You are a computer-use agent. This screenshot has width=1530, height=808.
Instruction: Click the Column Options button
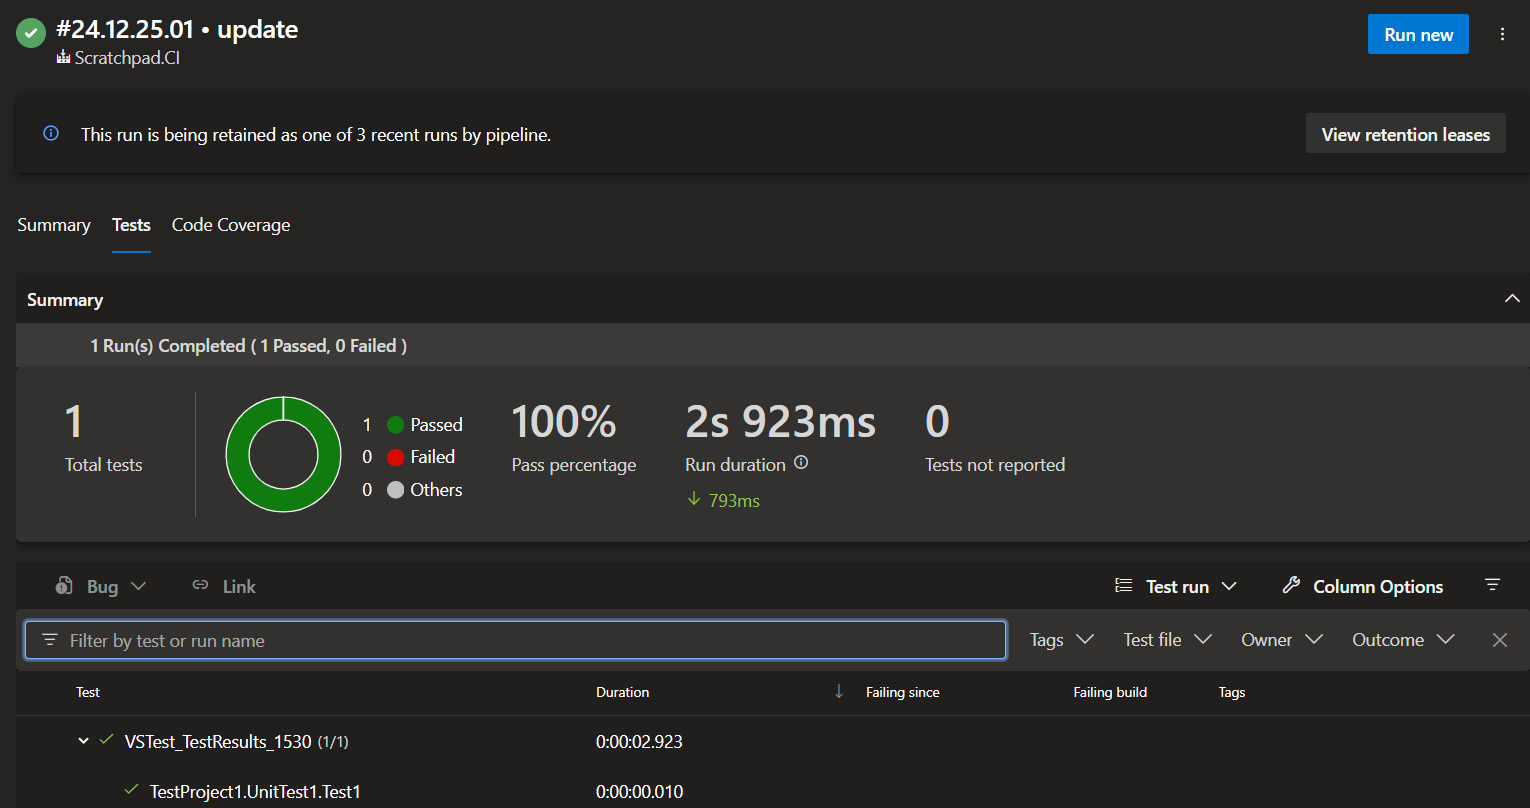(x=1363, y=586)
